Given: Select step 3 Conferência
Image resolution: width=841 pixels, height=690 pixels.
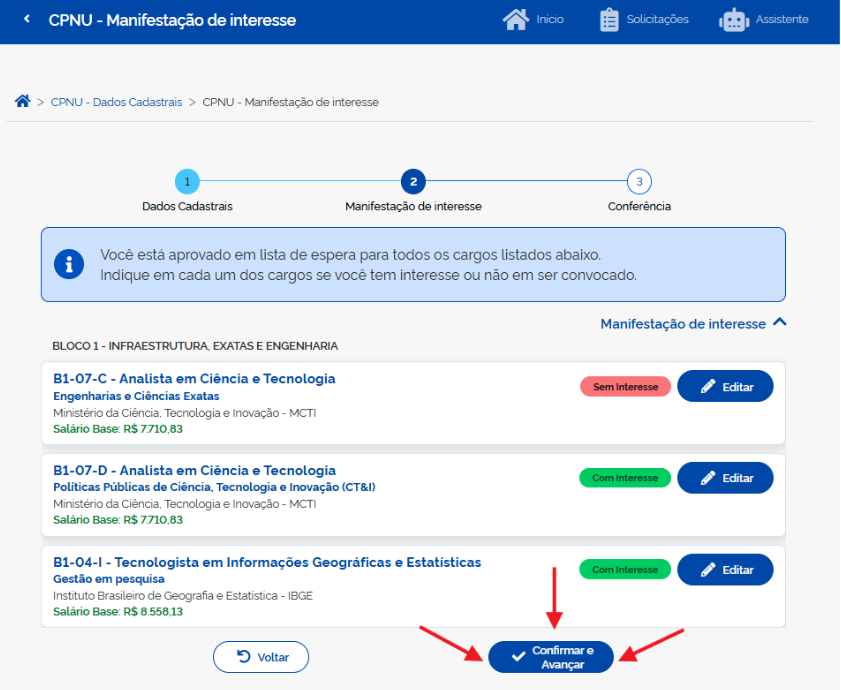Looking at the screenshot, I should pos(639,182).
